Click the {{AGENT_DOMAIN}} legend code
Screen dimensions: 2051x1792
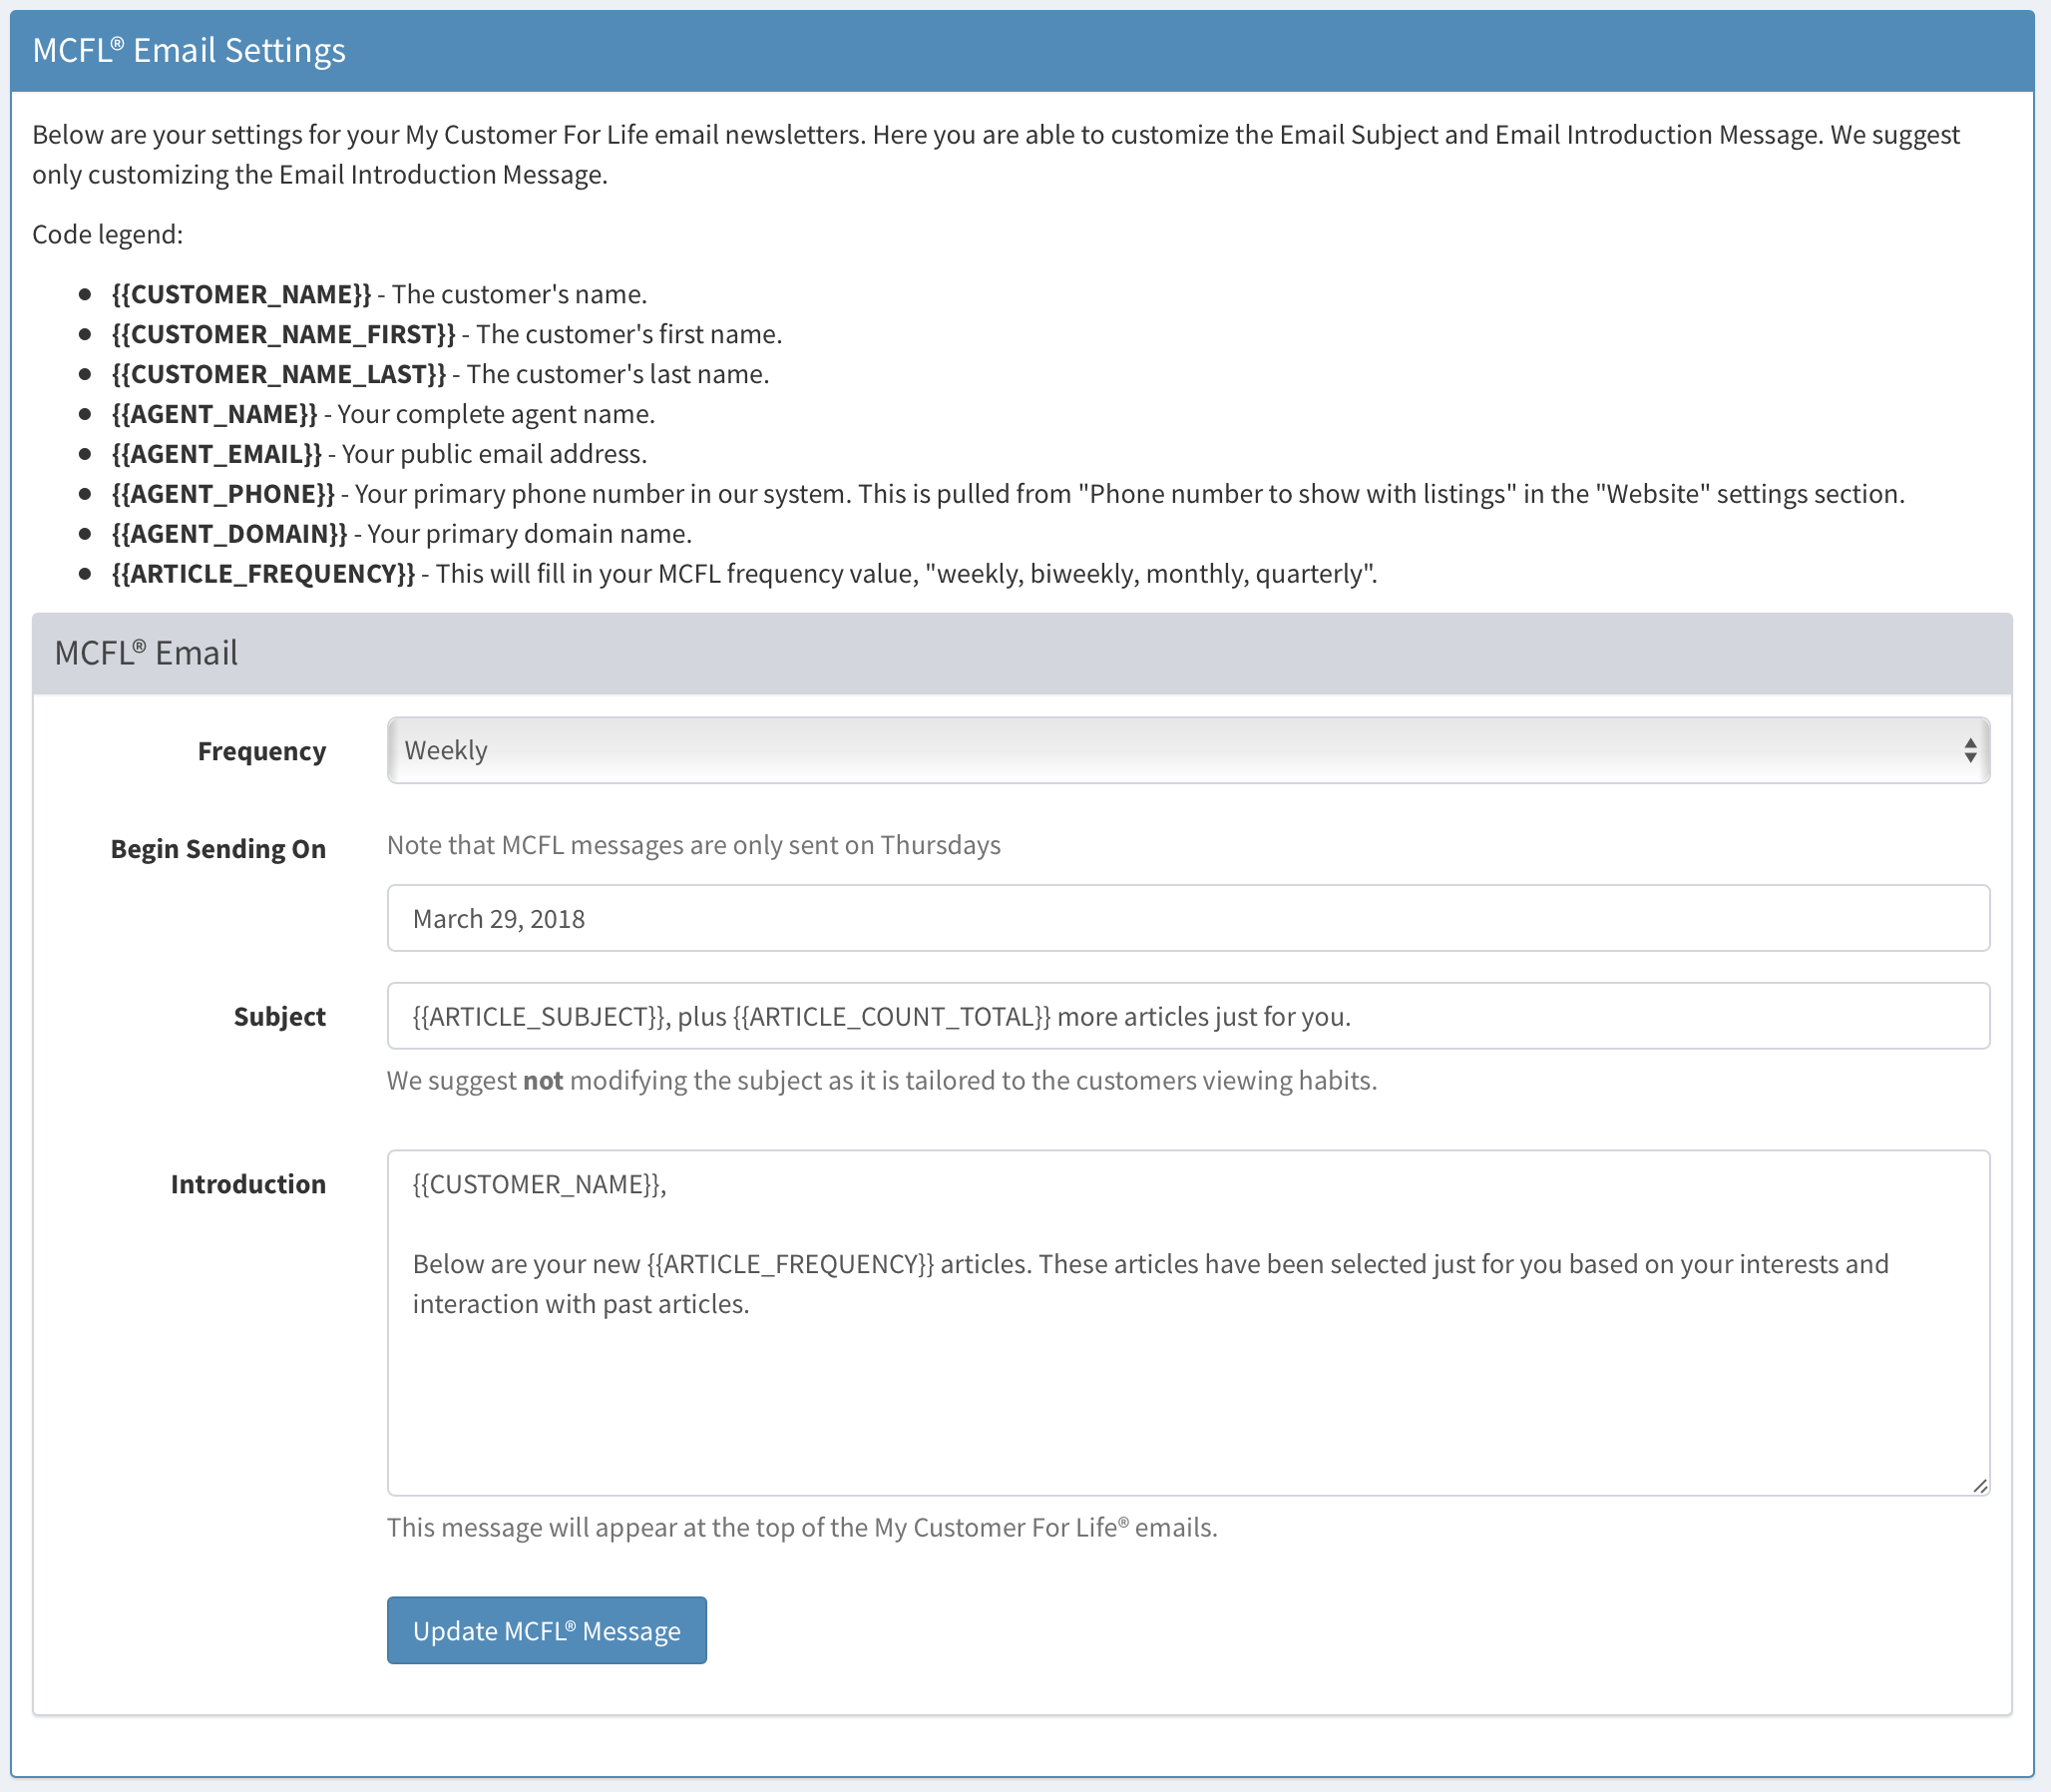229,534
